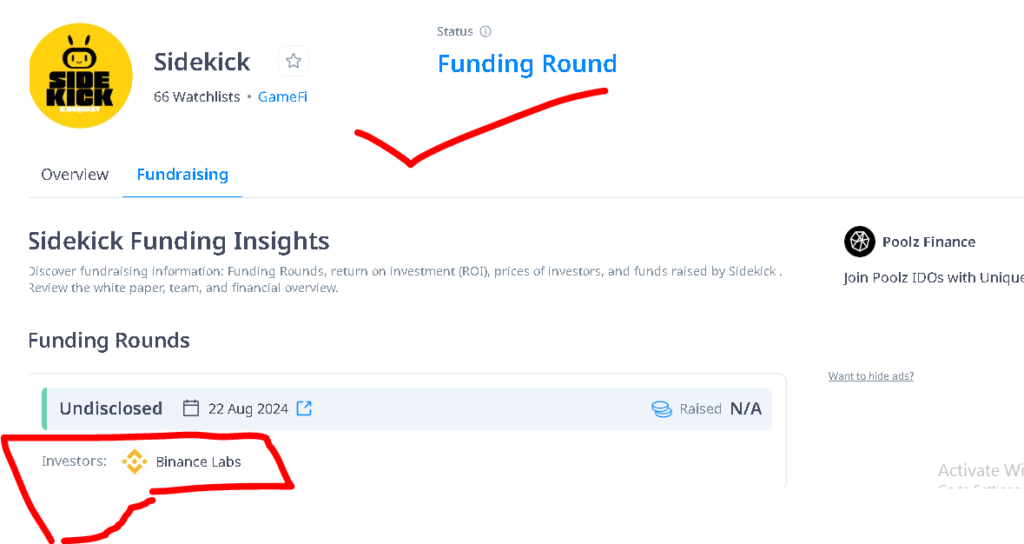Viewport: 1024px width, 544px height.
Task: Click the calendar icon in funding round
Action: tap(191, 408)
